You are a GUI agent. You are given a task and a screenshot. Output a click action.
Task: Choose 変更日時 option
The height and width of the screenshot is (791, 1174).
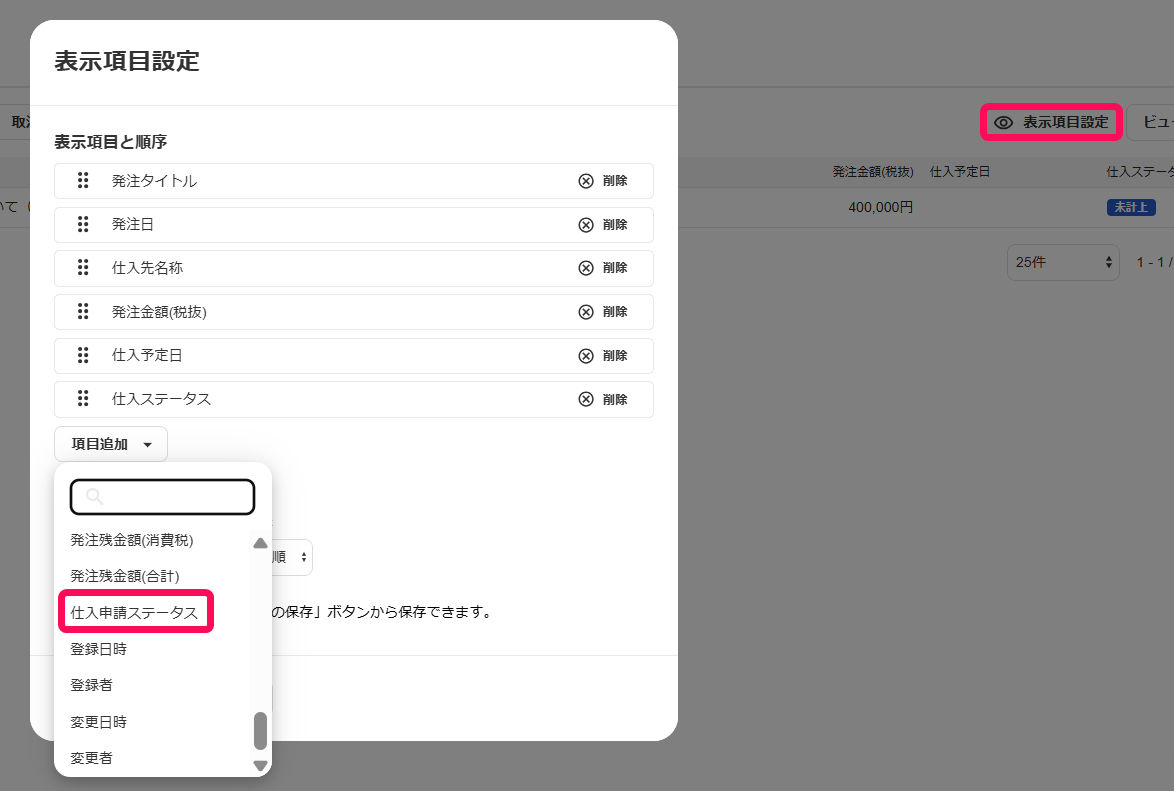tap(99, 721)
